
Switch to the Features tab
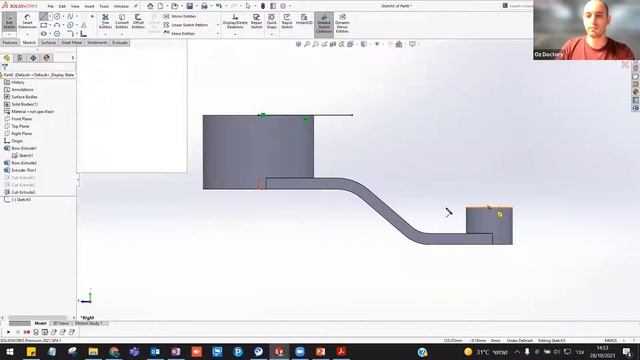coord(10,42)
